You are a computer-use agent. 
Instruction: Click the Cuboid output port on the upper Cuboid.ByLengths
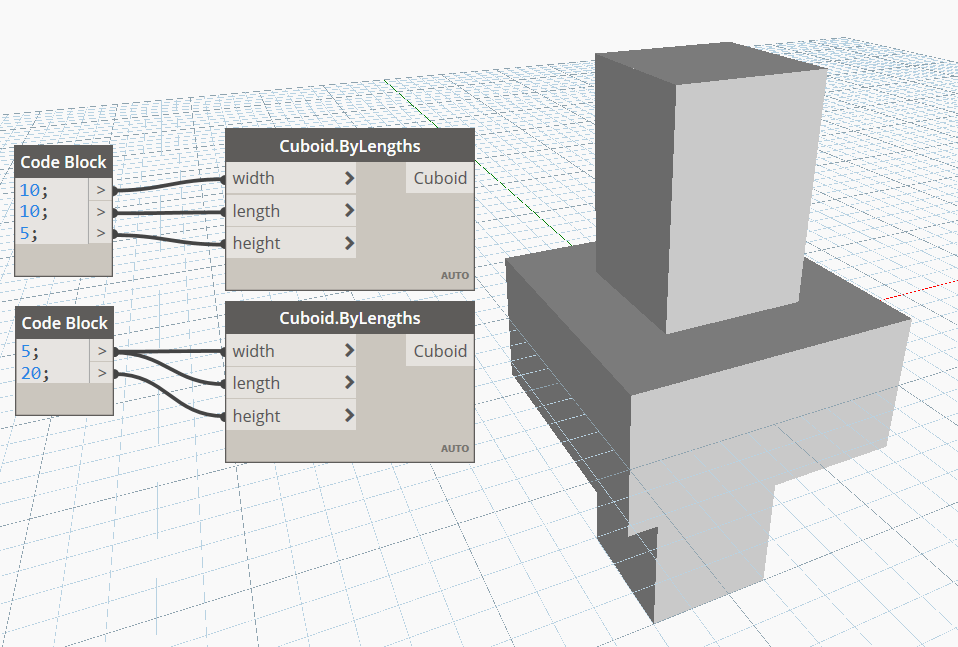click(x=440, y=178)
